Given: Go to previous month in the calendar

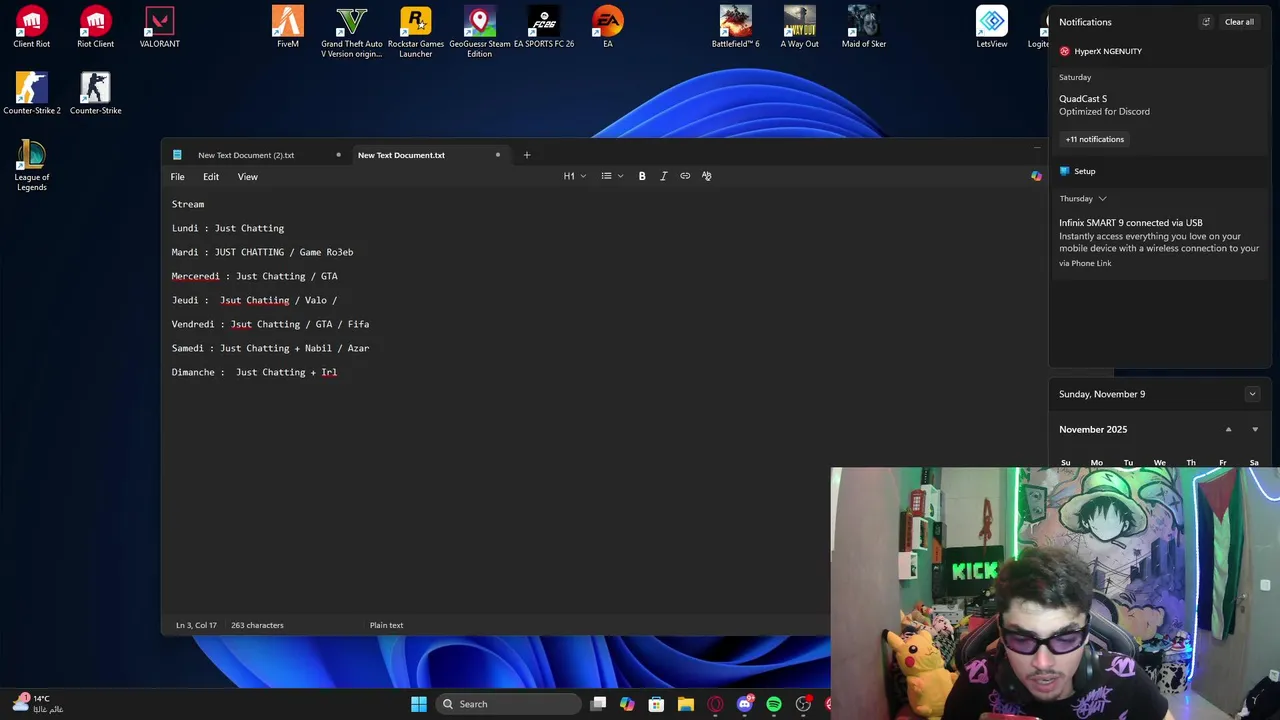Looking at the screenshot, I should coord(1228,429).
